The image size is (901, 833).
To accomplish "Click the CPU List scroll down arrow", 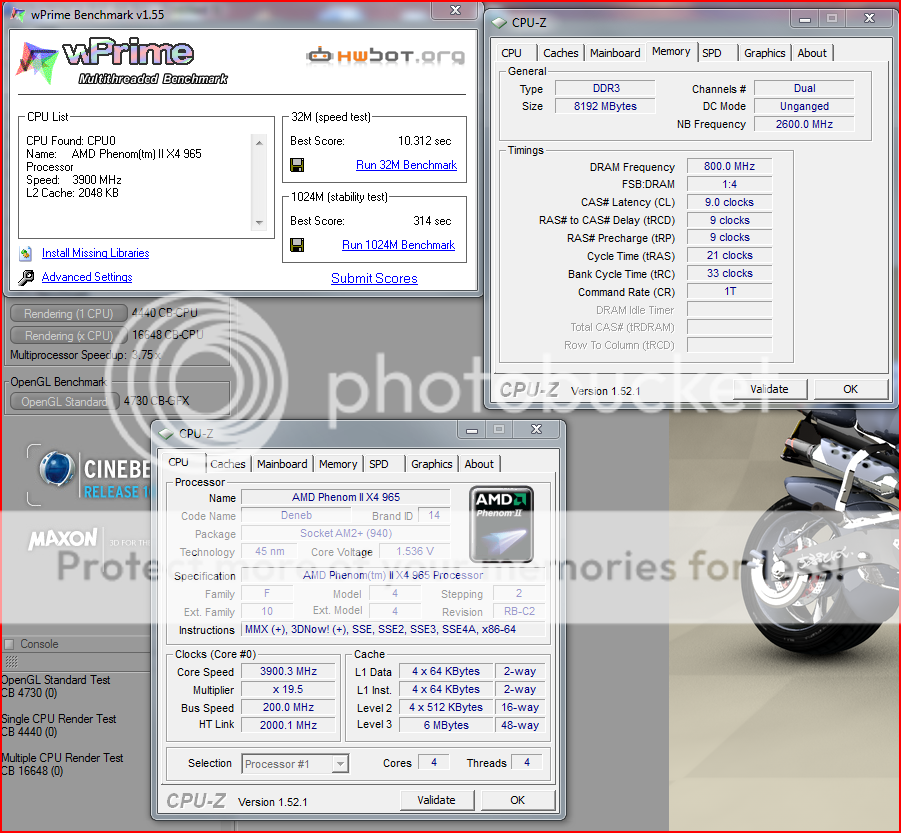I will tap(259, 223).
